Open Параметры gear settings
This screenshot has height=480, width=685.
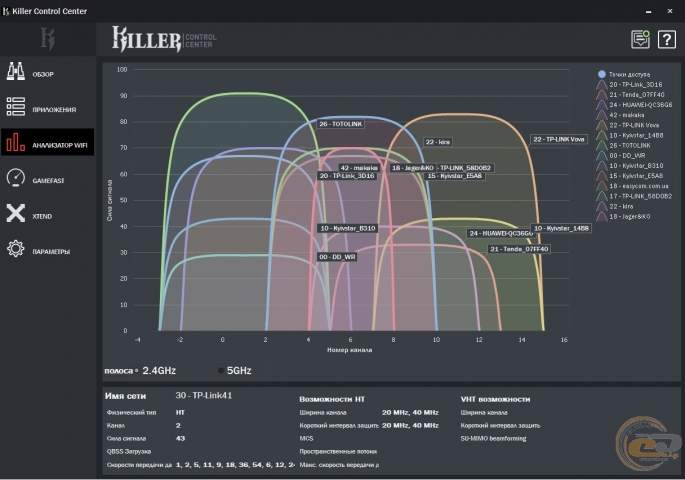click(x=47, y=251)
